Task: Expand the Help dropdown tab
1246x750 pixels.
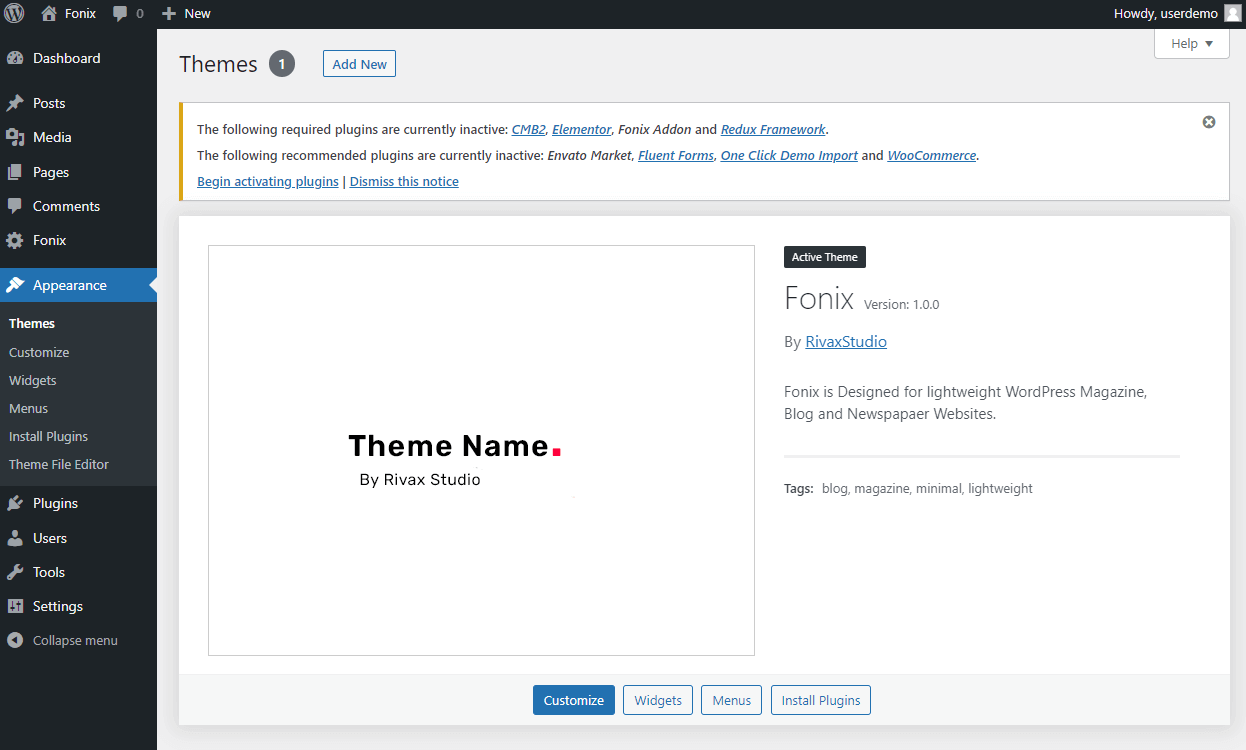Action: (x=1191, y=44)
